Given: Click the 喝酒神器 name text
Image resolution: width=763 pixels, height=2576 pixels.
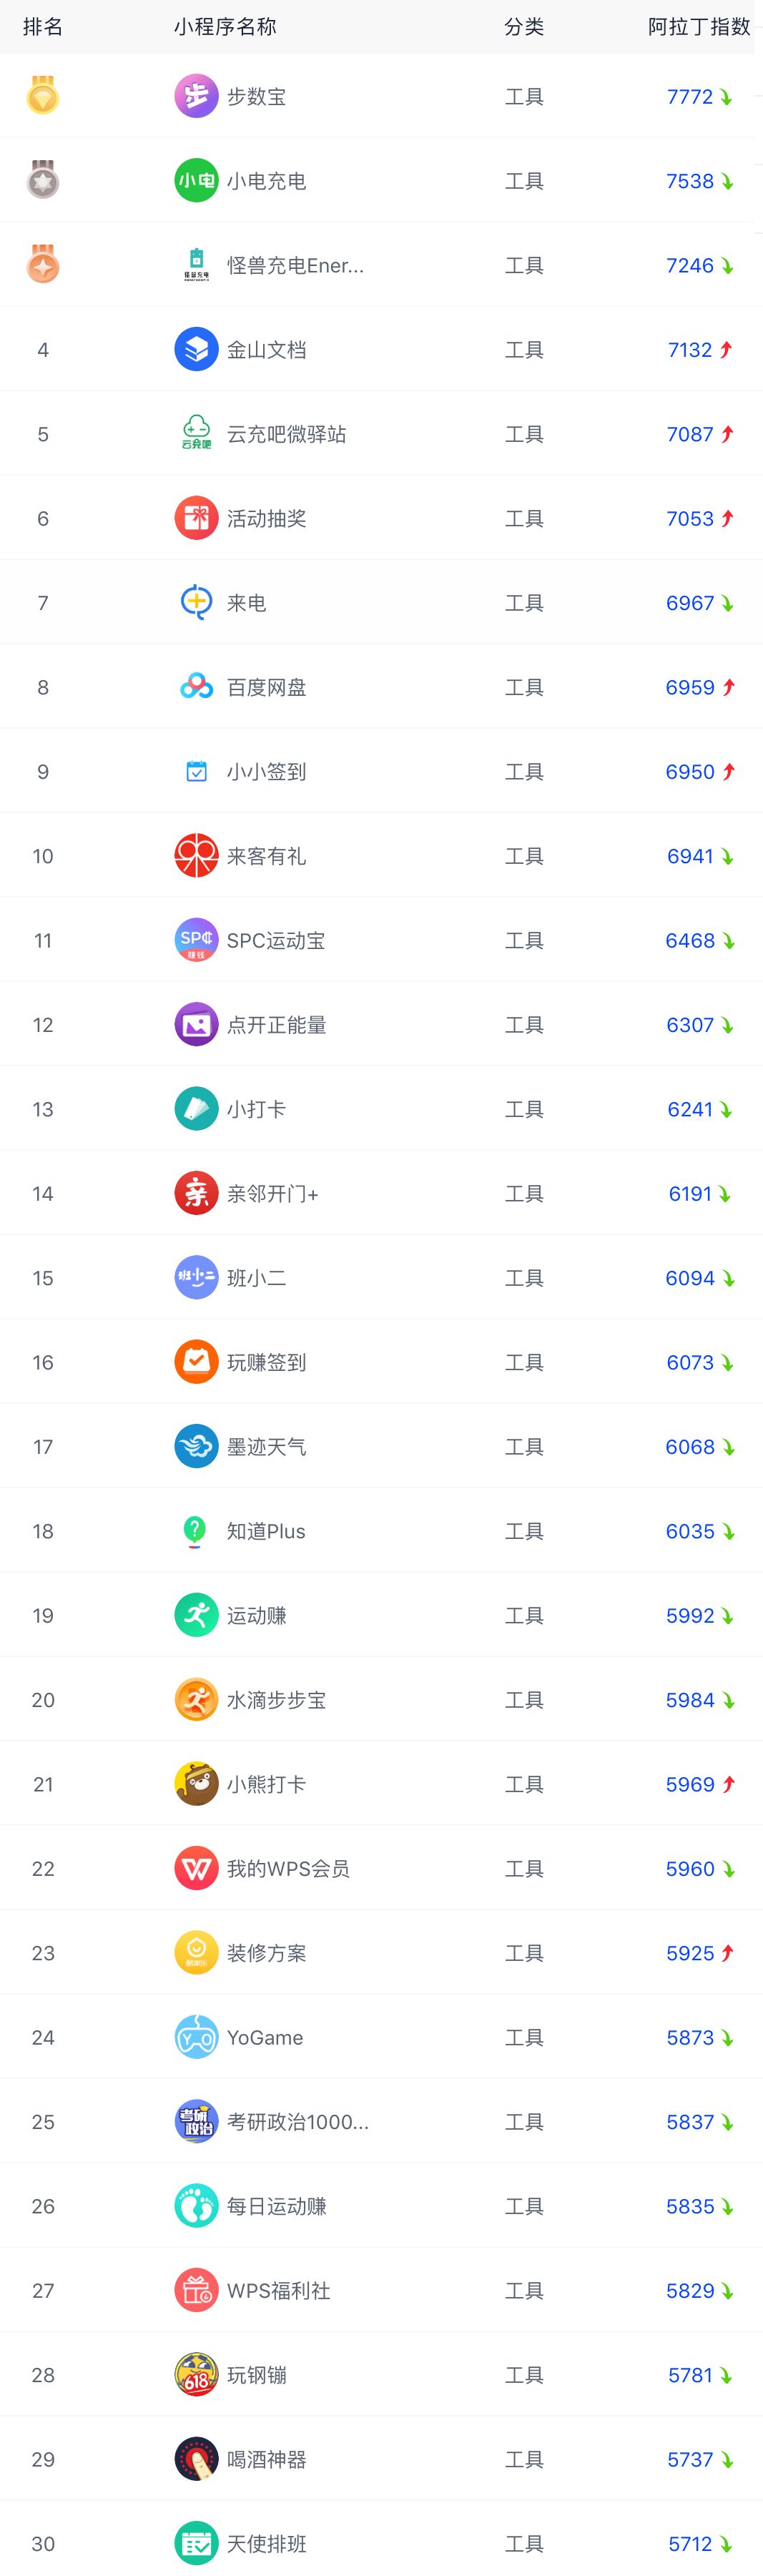Looking at the screenshot, I should point(267,2460).
